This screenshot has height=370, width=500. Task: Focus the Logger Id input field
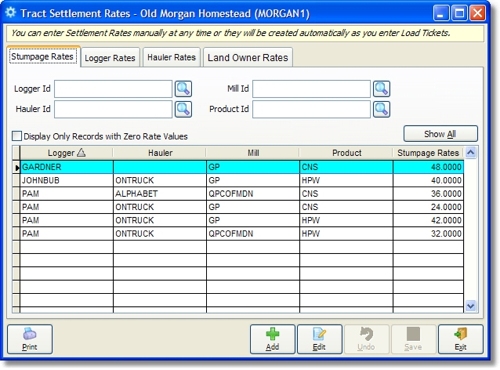(113, 89)
